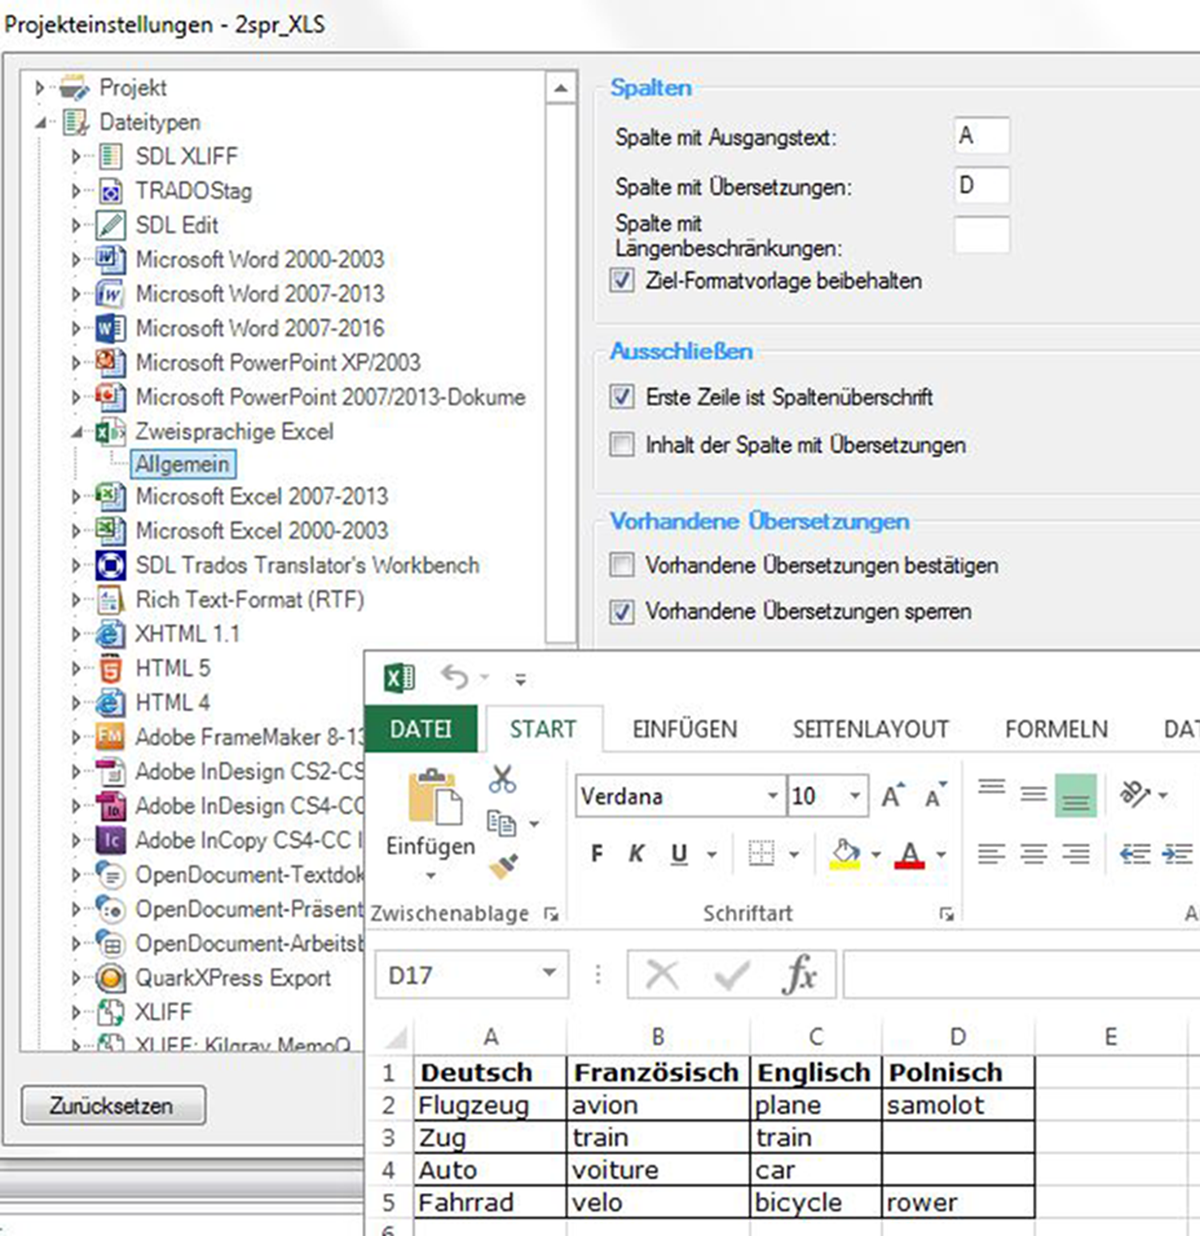
Task: Open the Quick Access Toolbar customize arrow
Action: [x=520, y=680]
